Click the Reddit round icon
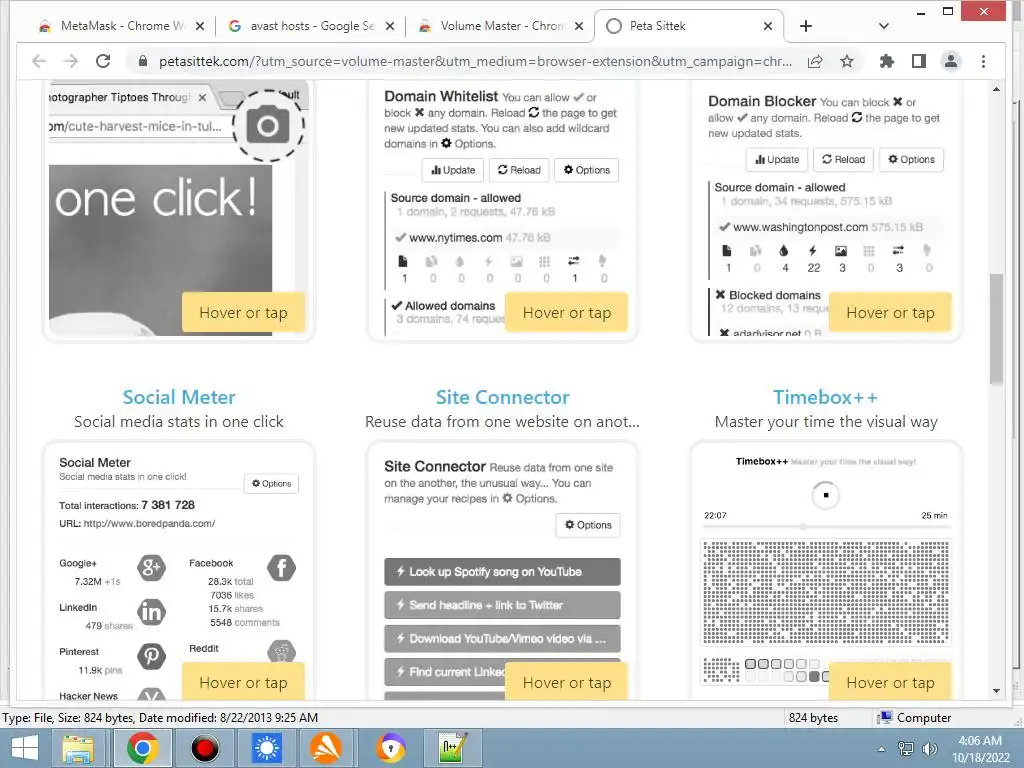The image size is (1024, 768). 281,651
